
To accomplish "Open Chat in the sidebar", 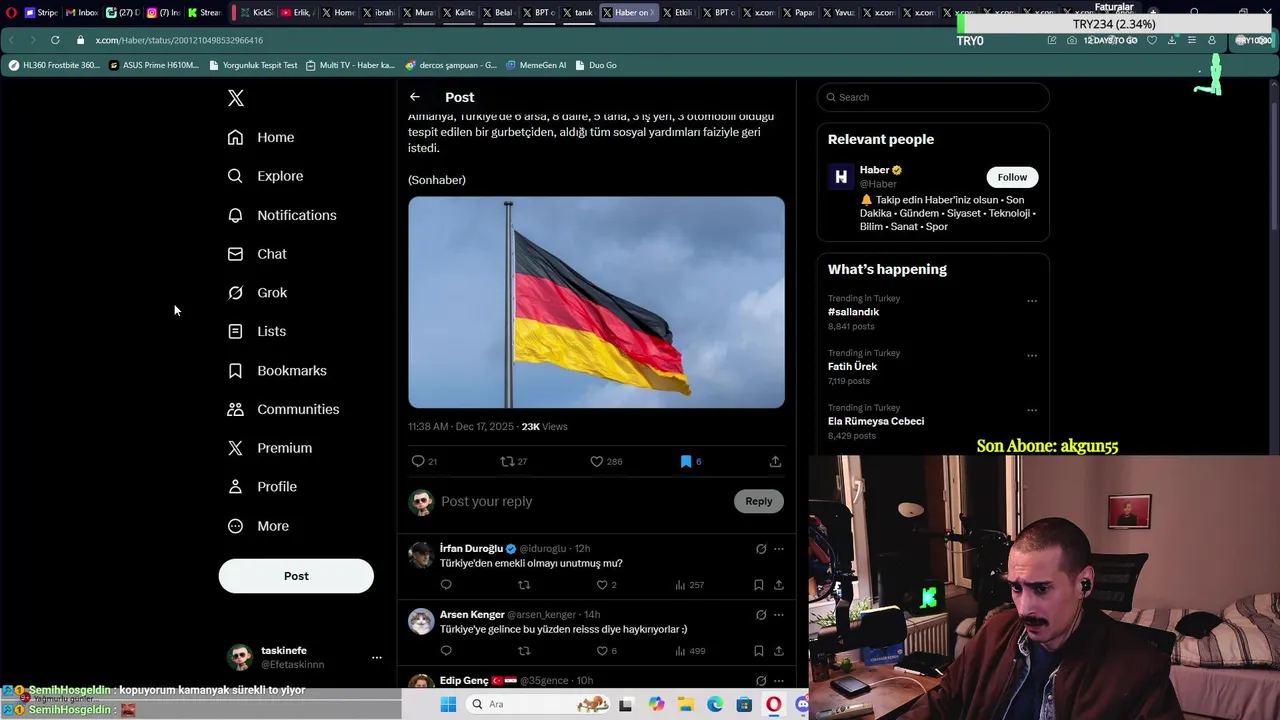I will coord(257,254).
